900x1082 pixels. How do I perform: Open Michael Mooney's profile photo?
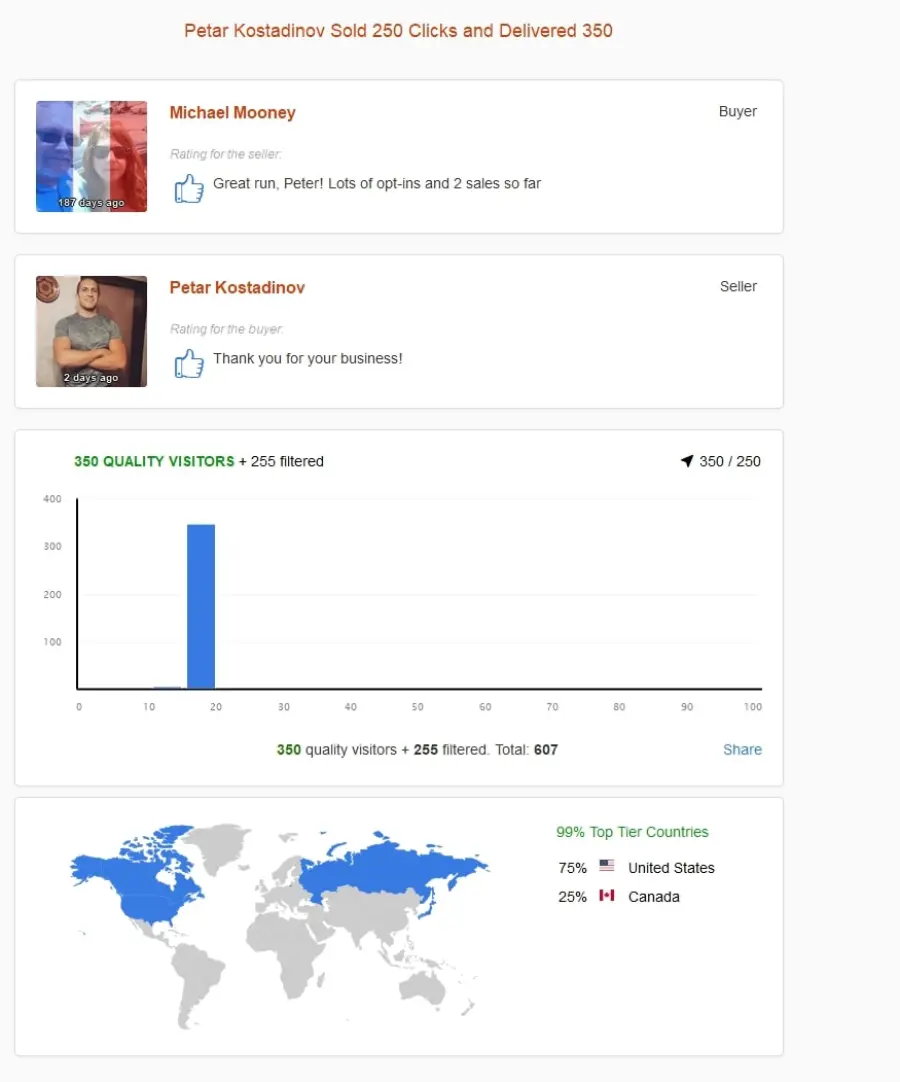(x=91, y=156)
